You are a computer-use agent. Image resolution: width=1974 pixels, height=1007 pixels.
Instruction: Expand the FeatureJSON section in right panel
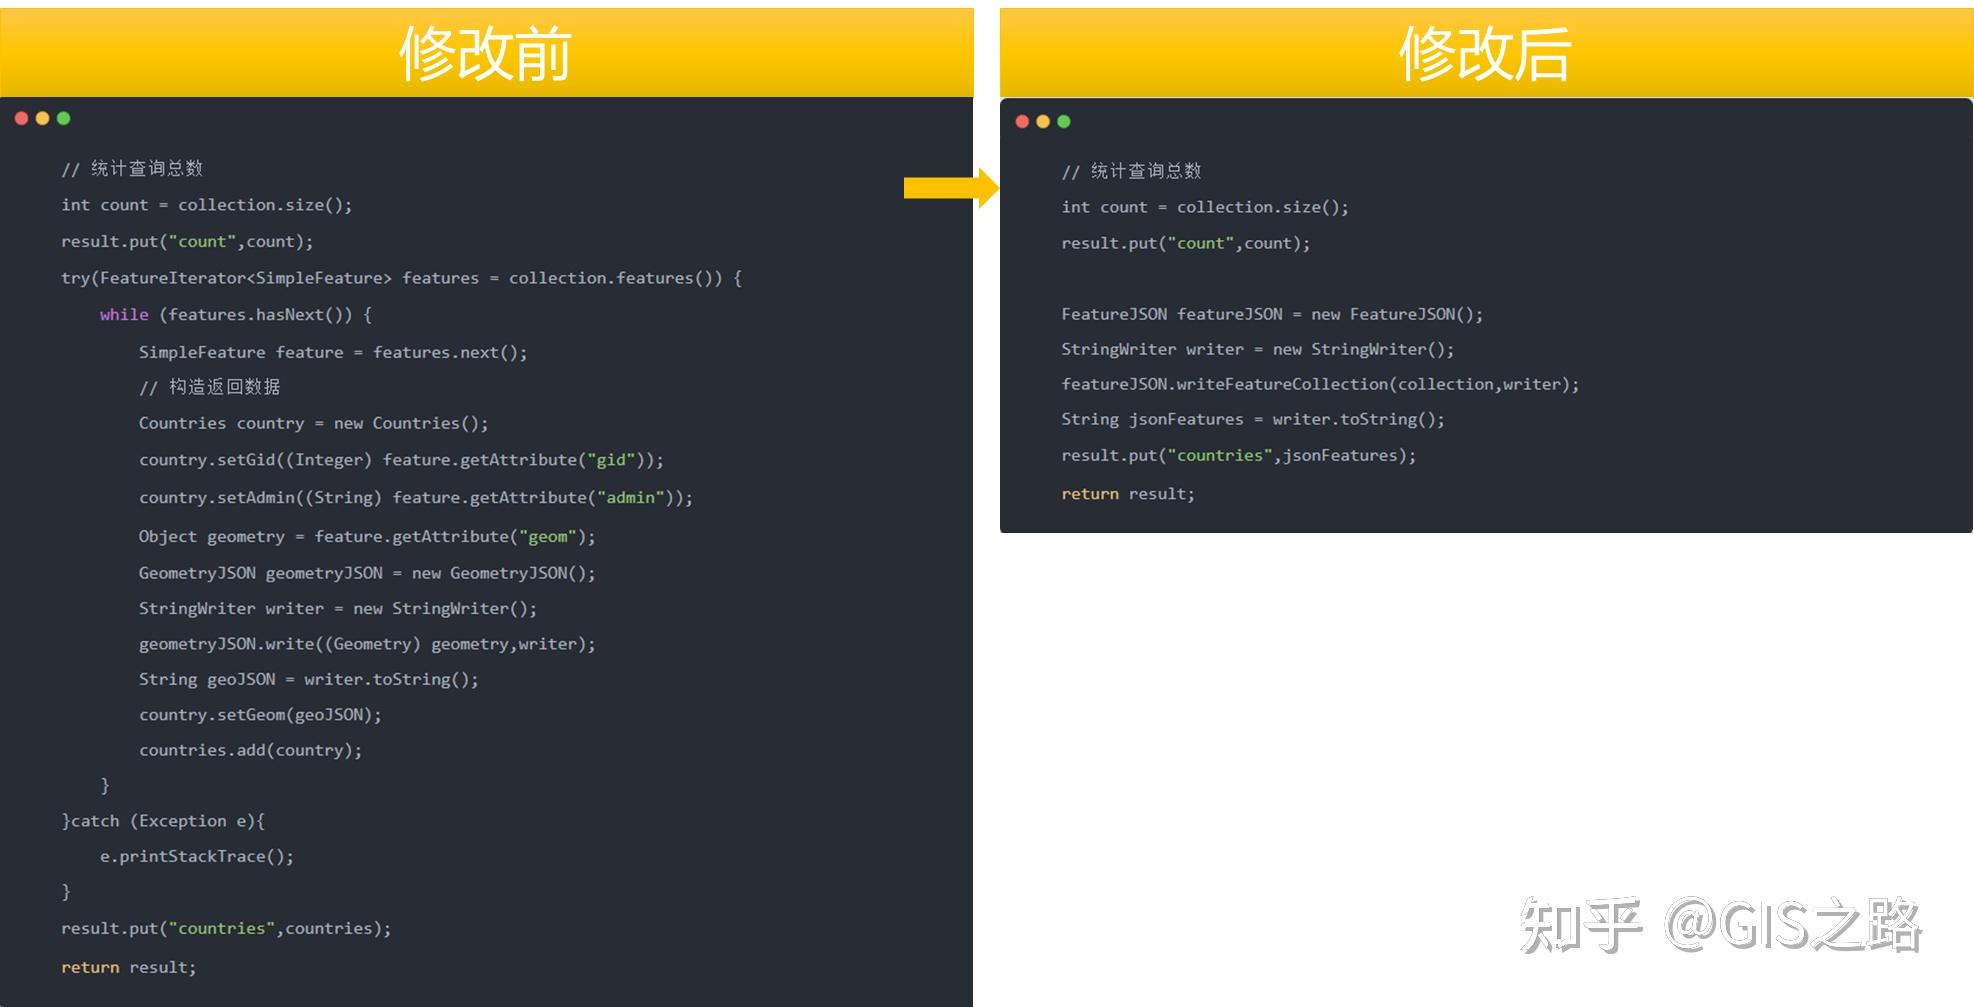click(x=1272, y=314)
